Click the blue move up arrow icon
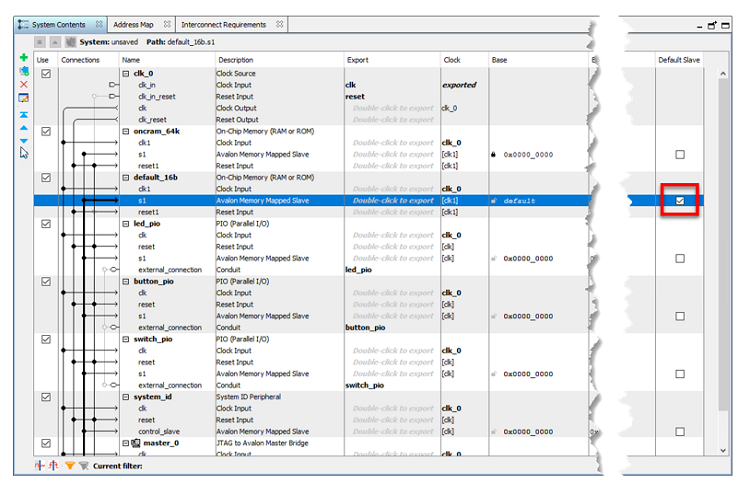Image resolution: width=750 pixels, height=495 pixels. 23,128
